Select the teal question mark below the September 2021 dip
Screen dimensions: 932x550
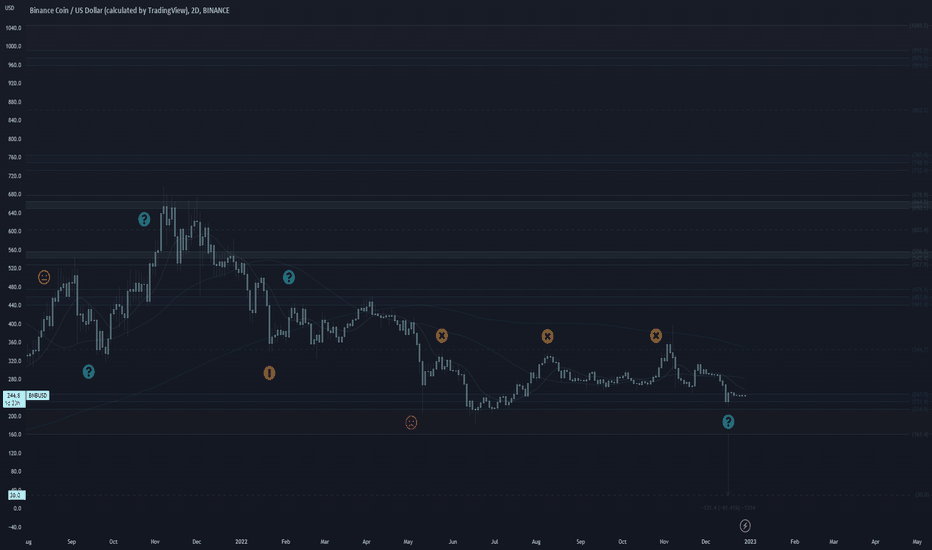click(x=89, y=372)
